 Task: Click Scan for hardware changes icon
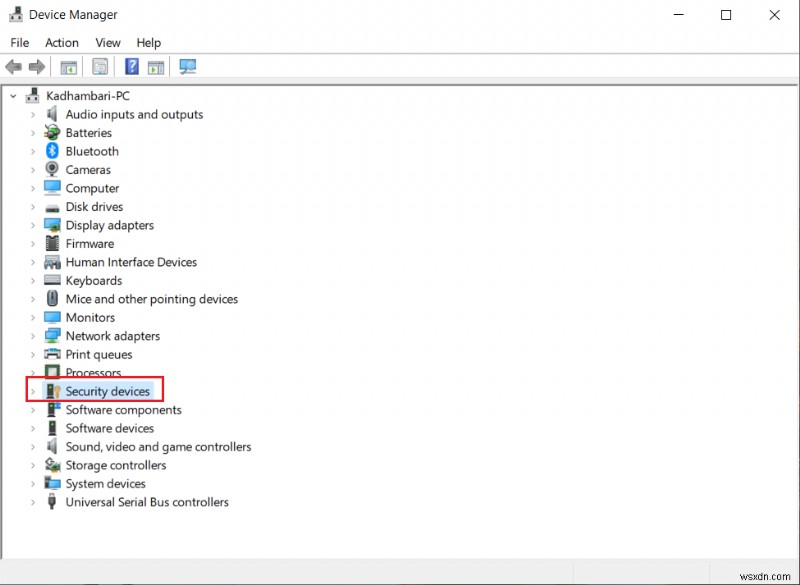(188, 66)
